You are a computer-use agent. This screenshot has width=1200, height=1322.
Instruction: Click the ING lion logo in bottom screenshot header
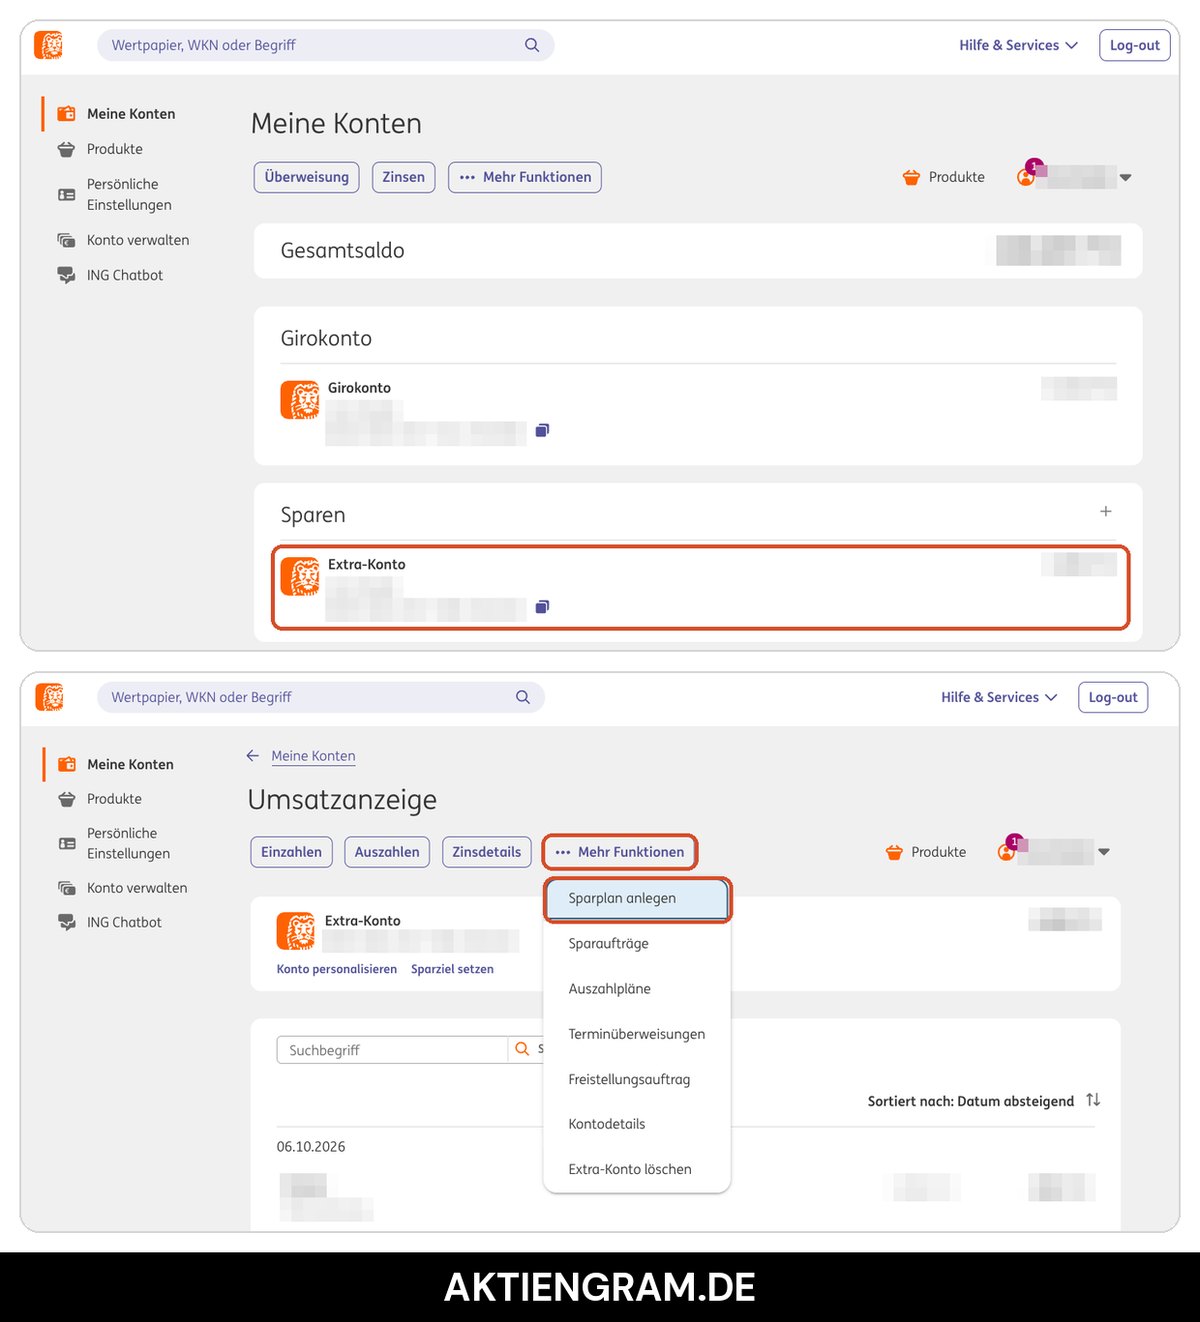point(49,697)
